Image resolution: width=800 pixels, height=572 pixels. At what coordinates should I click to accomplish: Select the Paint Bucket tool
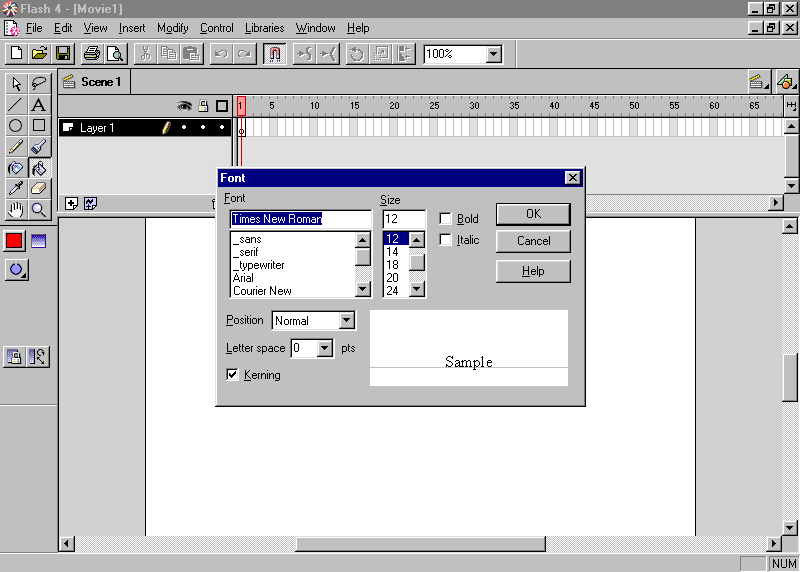(39, 168)
